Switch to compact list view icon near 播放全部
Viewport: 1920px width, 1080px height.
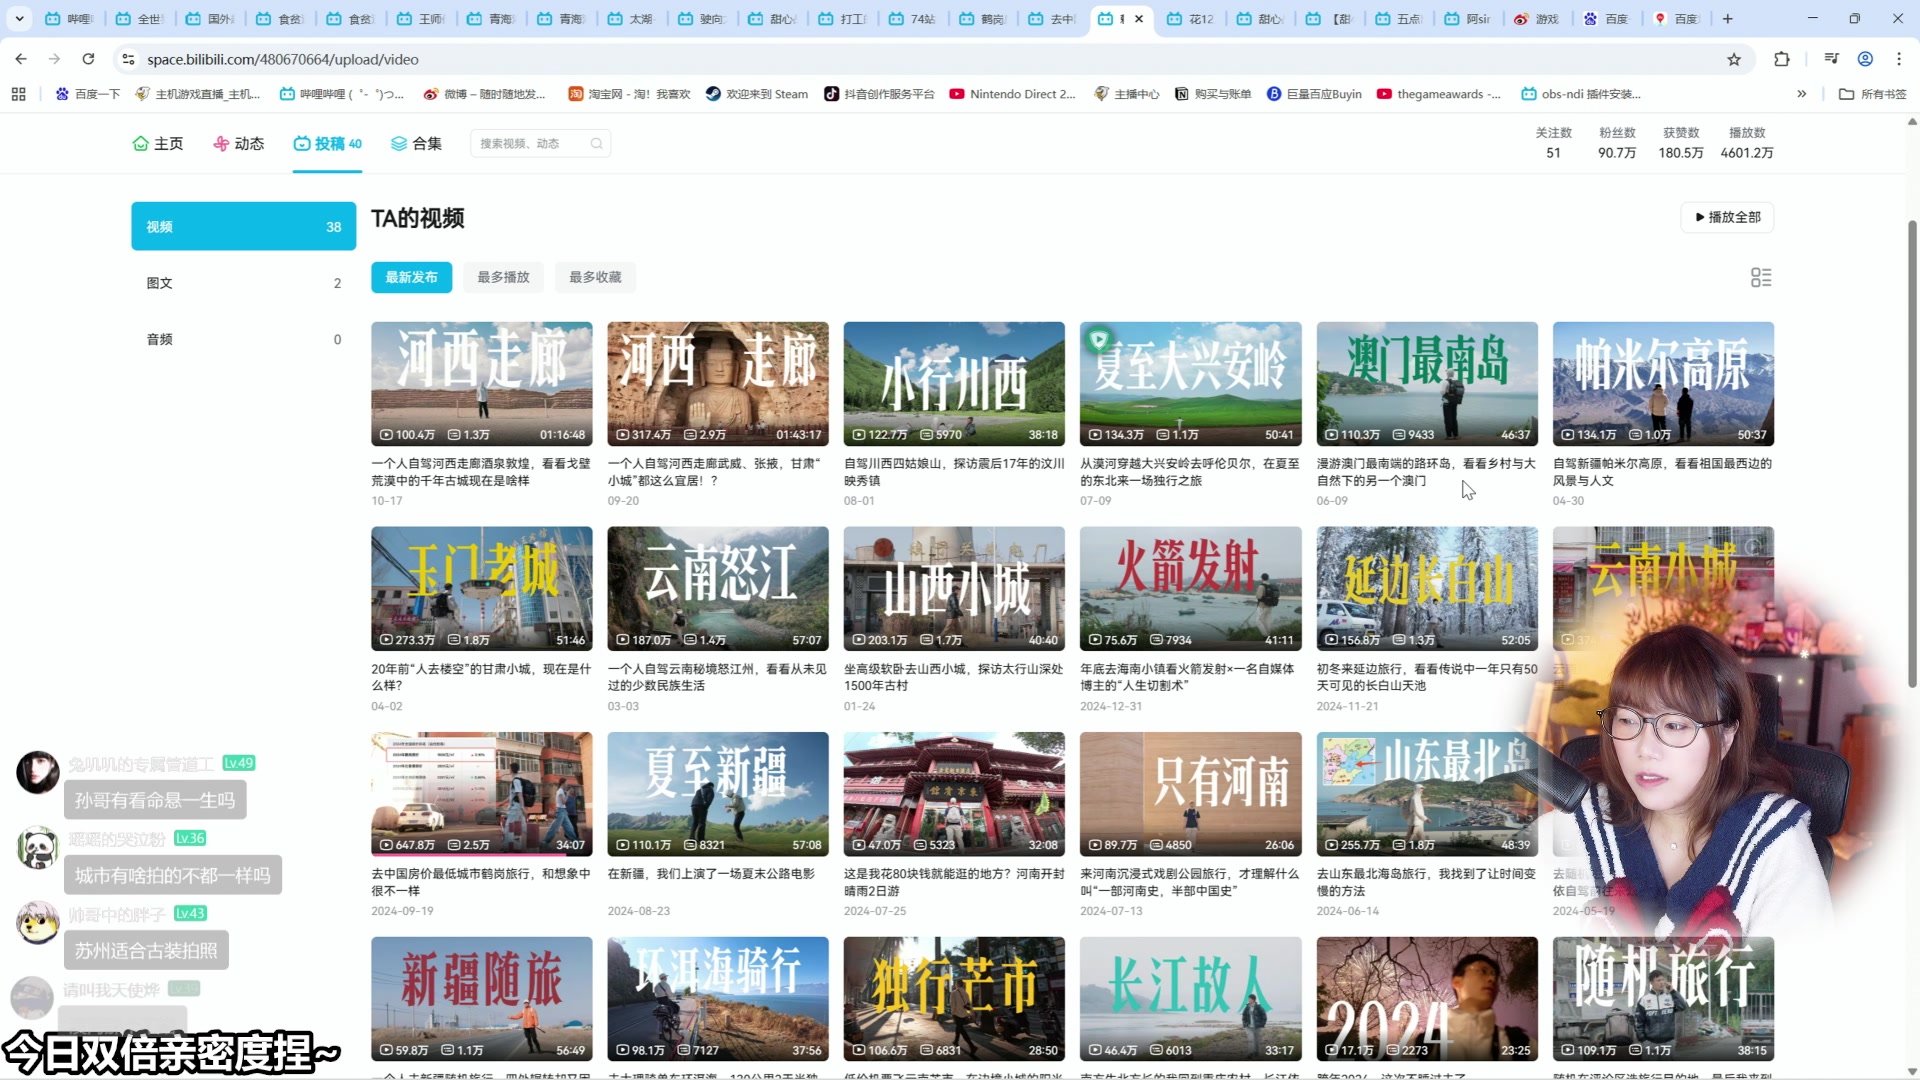coord(1761,277)
